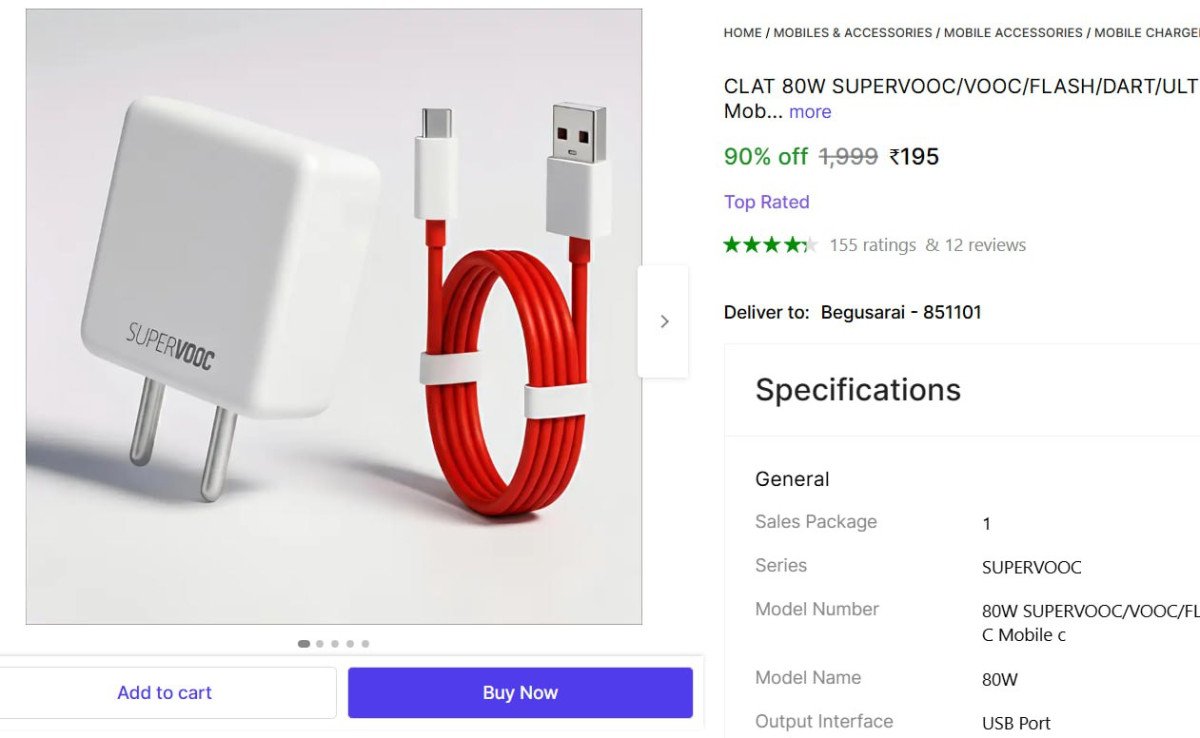Go to MOBILES & ACCESSORIES breadcrumb
Image resolution: width=1200 pixels, height=738 pixels.
click(x=853, y=33)
